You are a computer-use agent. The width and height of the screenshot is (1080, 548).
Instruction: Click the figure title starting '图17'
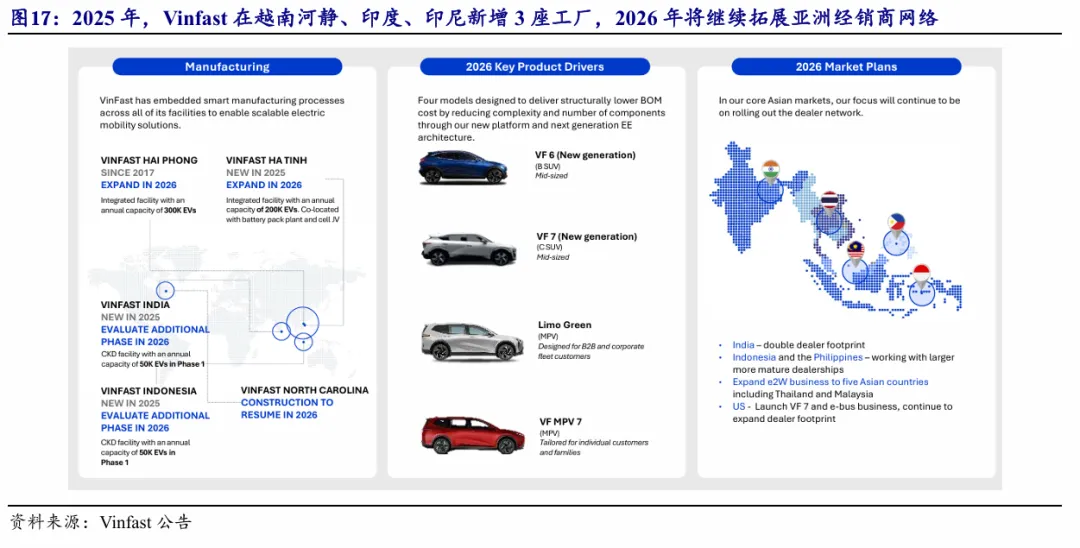tap(473, 17)
